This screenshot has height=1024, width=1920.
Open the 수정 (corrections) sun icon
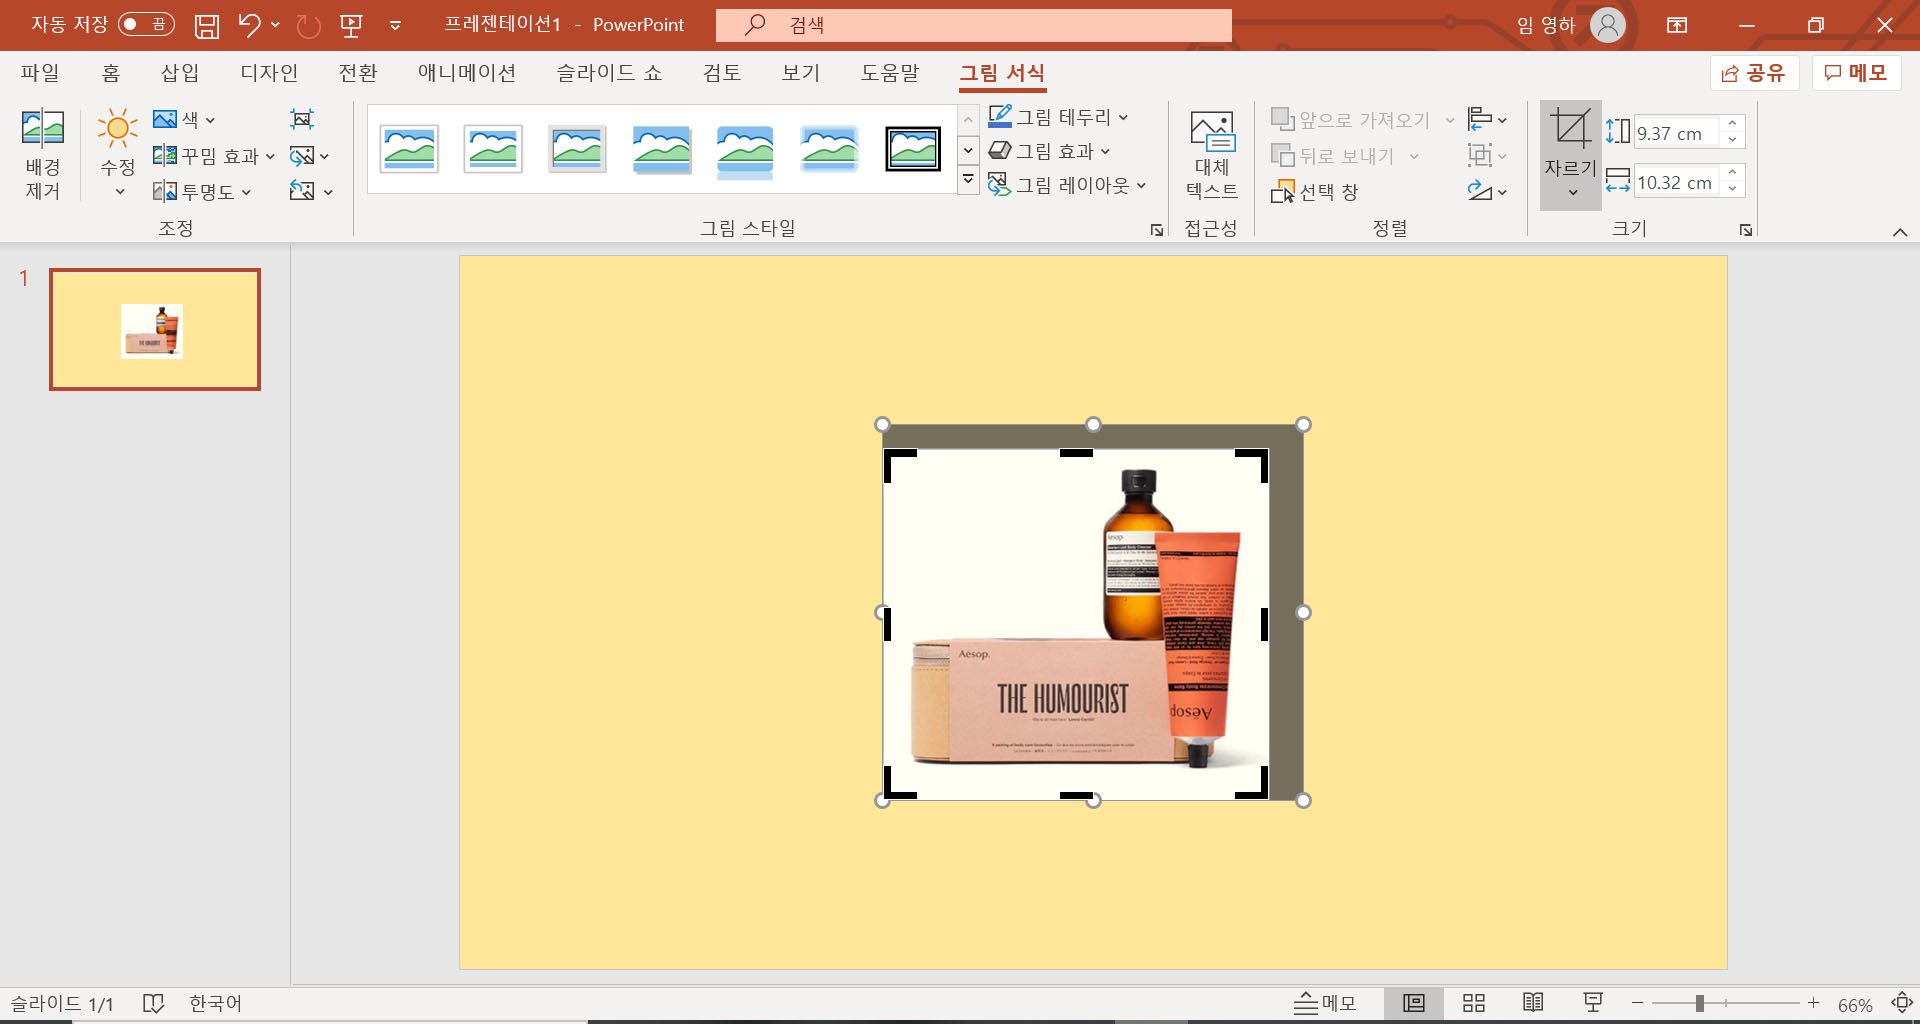pyautogui.click(x=117, y=128)
